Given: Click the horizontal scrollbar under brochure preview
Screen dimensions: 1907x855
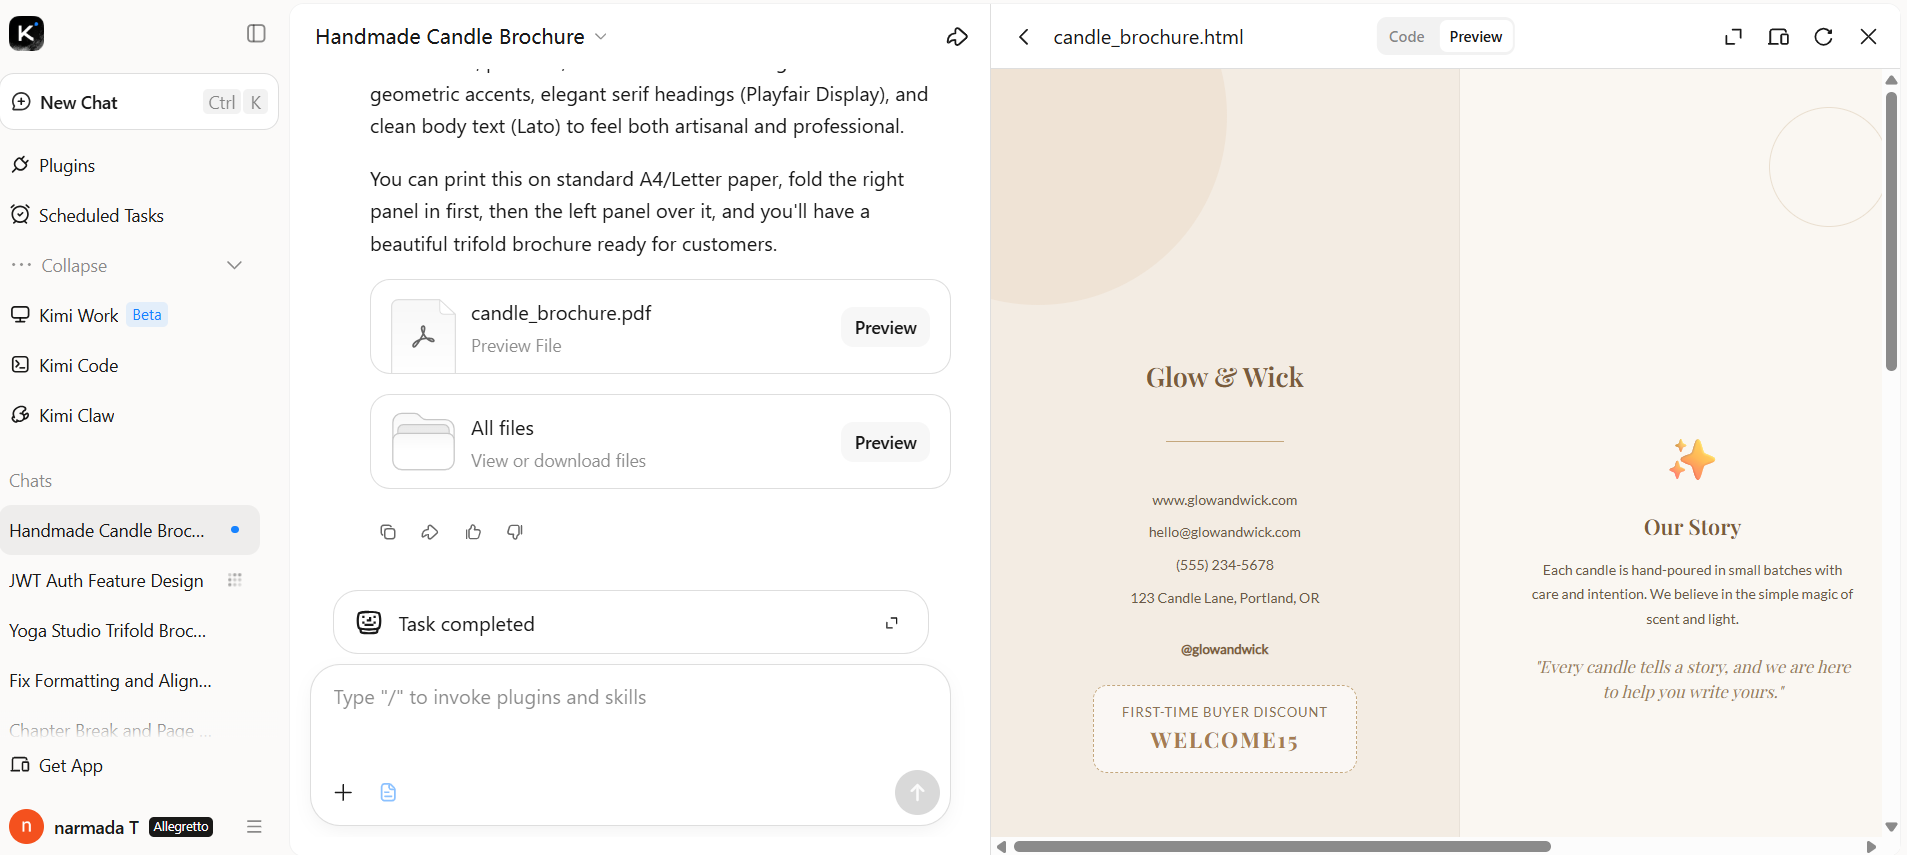Looking at the screenshot, I should [x=1282, y=846].
